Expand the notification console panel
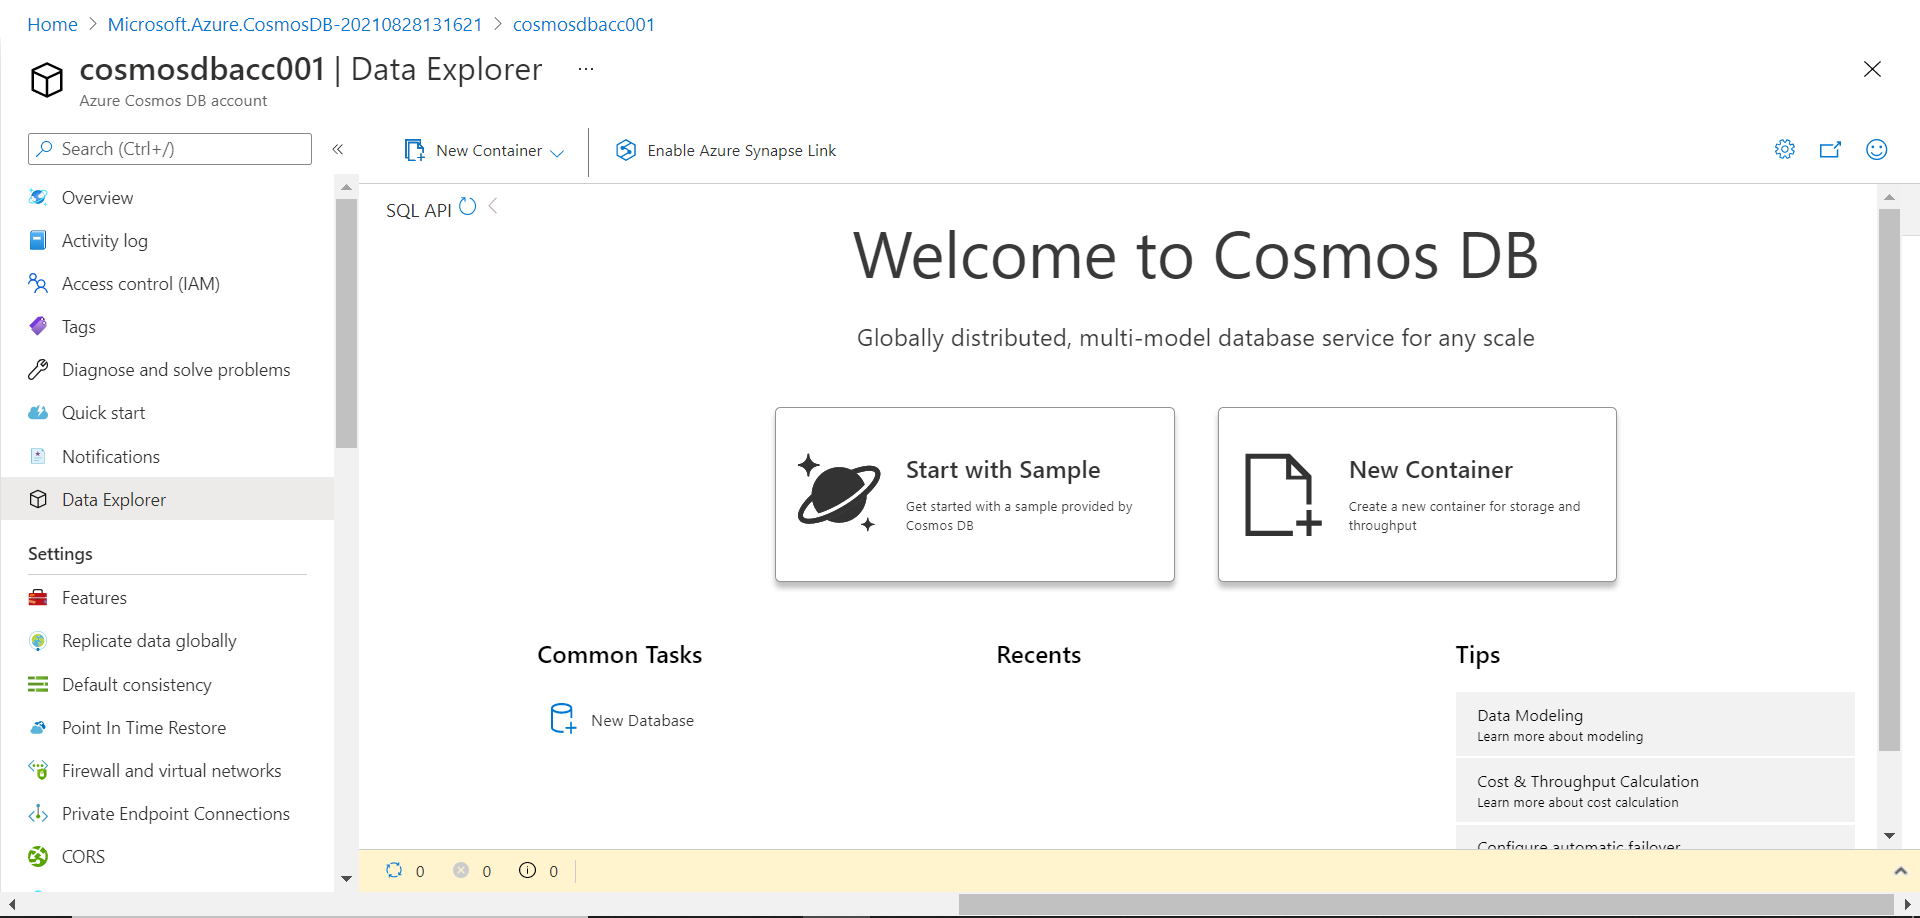 [1901, 871]
